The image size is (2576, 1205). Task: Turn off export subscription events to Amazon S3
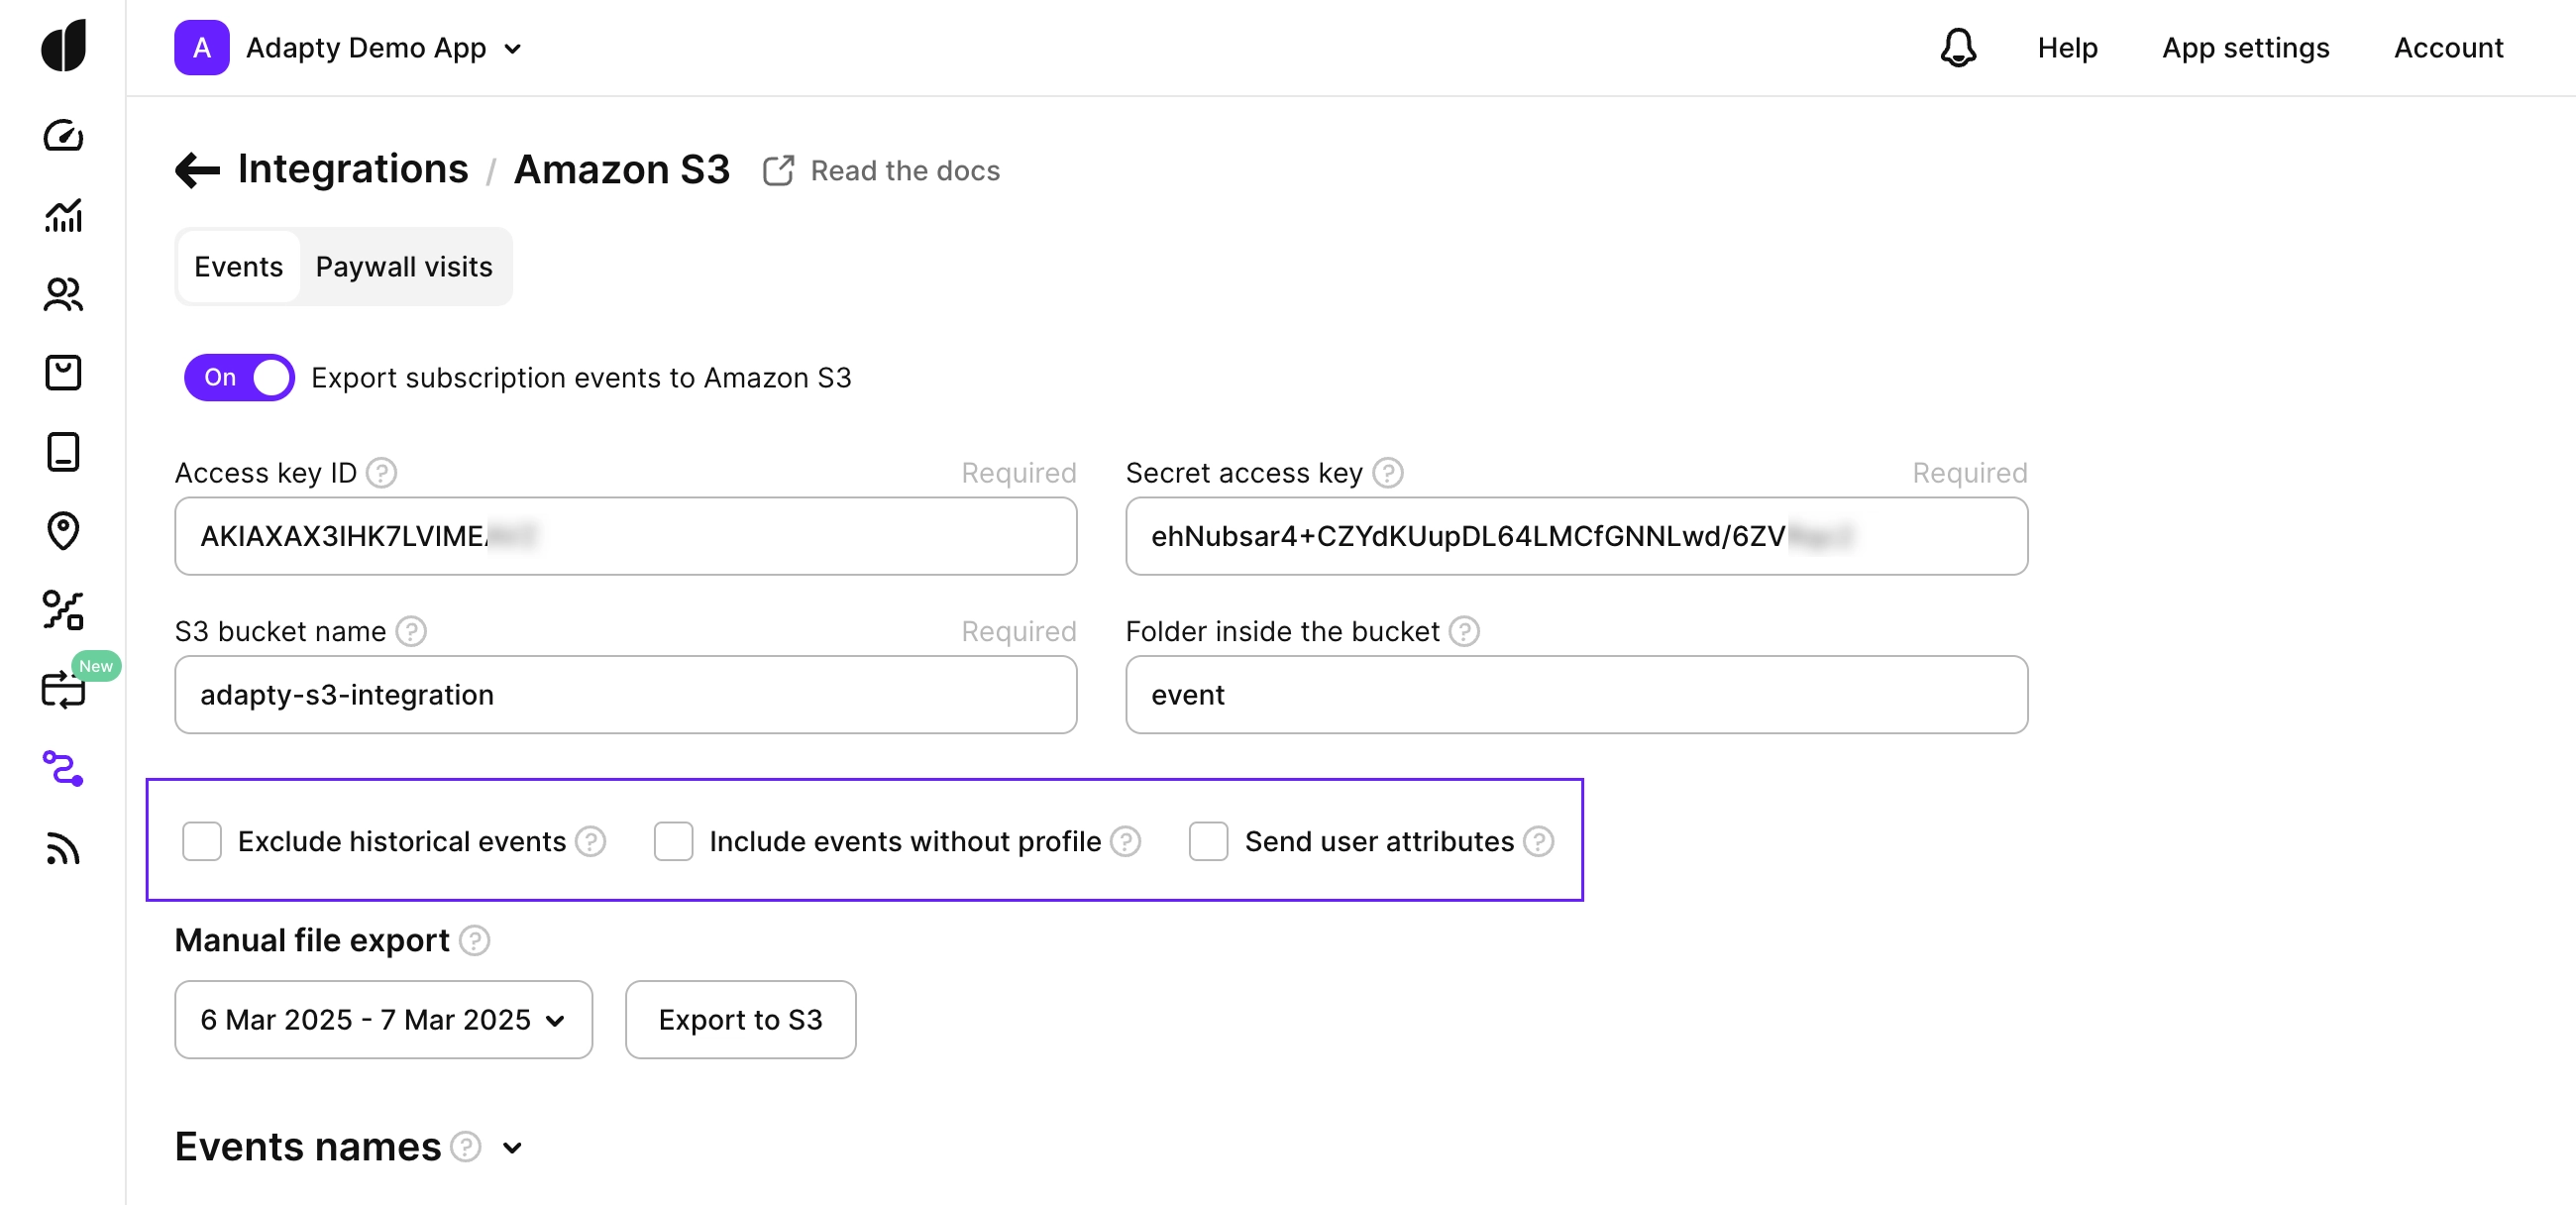pos(238,377)
